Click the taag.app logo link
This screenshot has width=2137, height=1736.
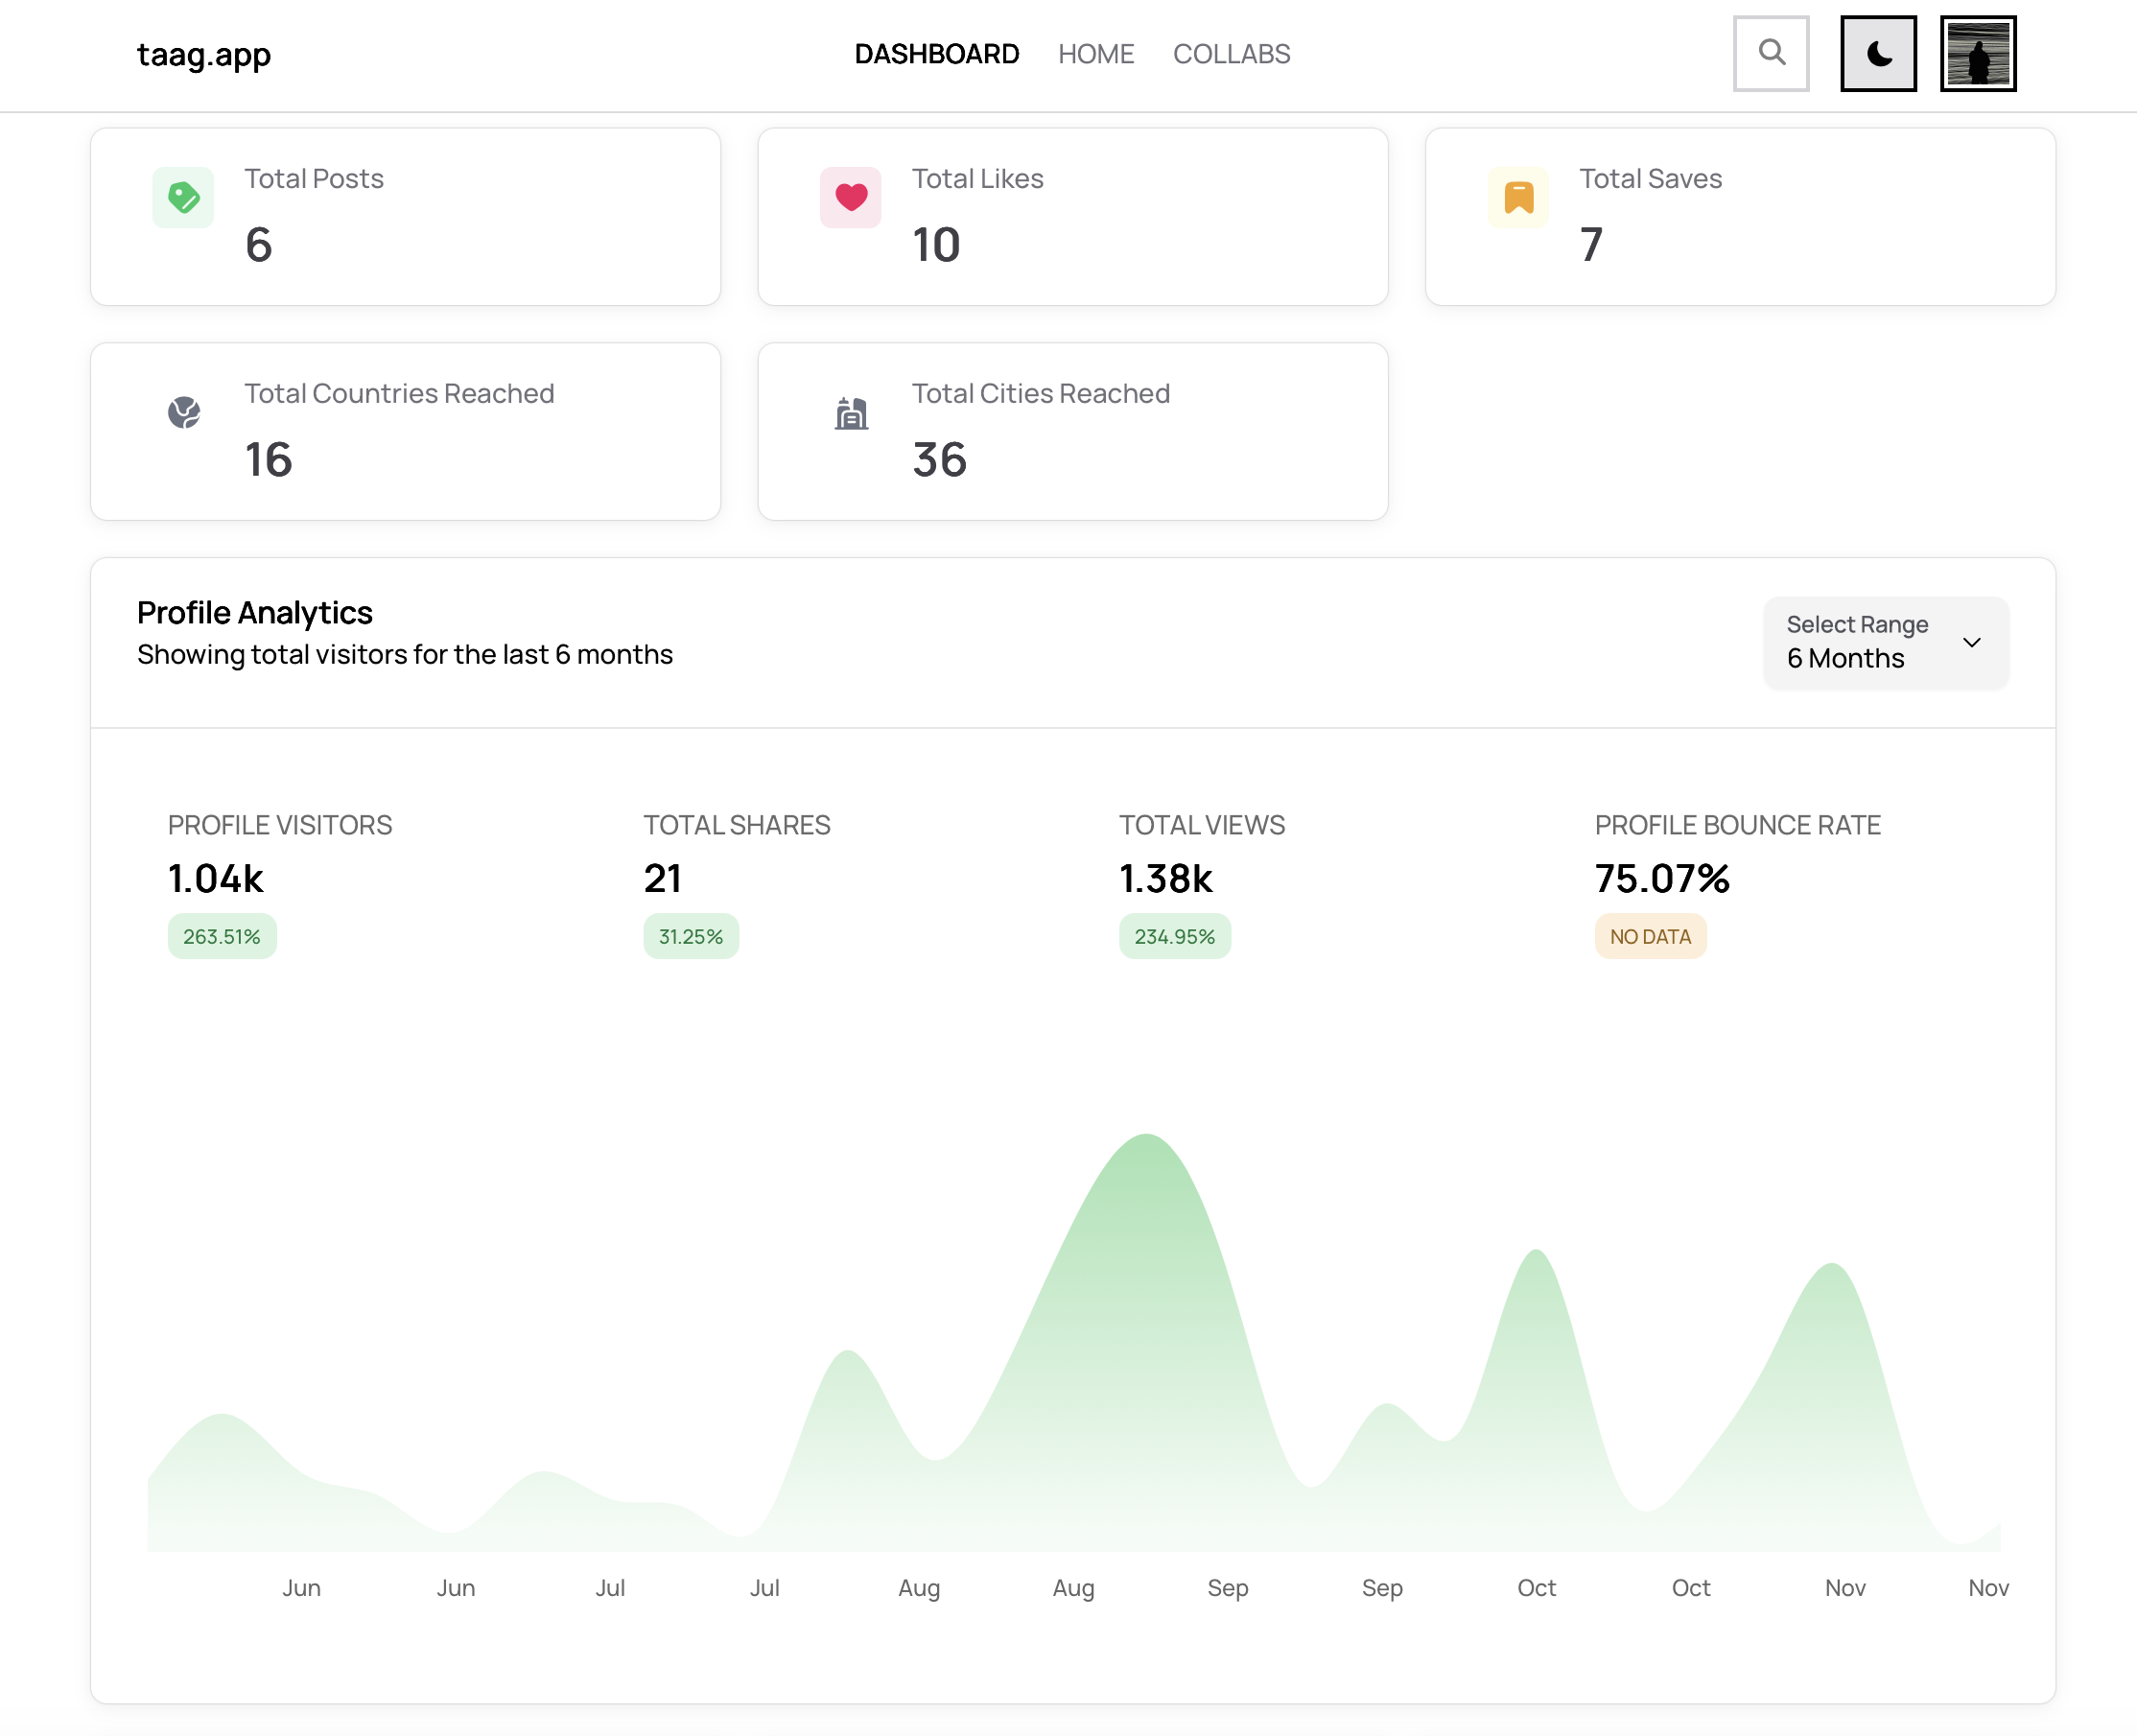point(204,54)
